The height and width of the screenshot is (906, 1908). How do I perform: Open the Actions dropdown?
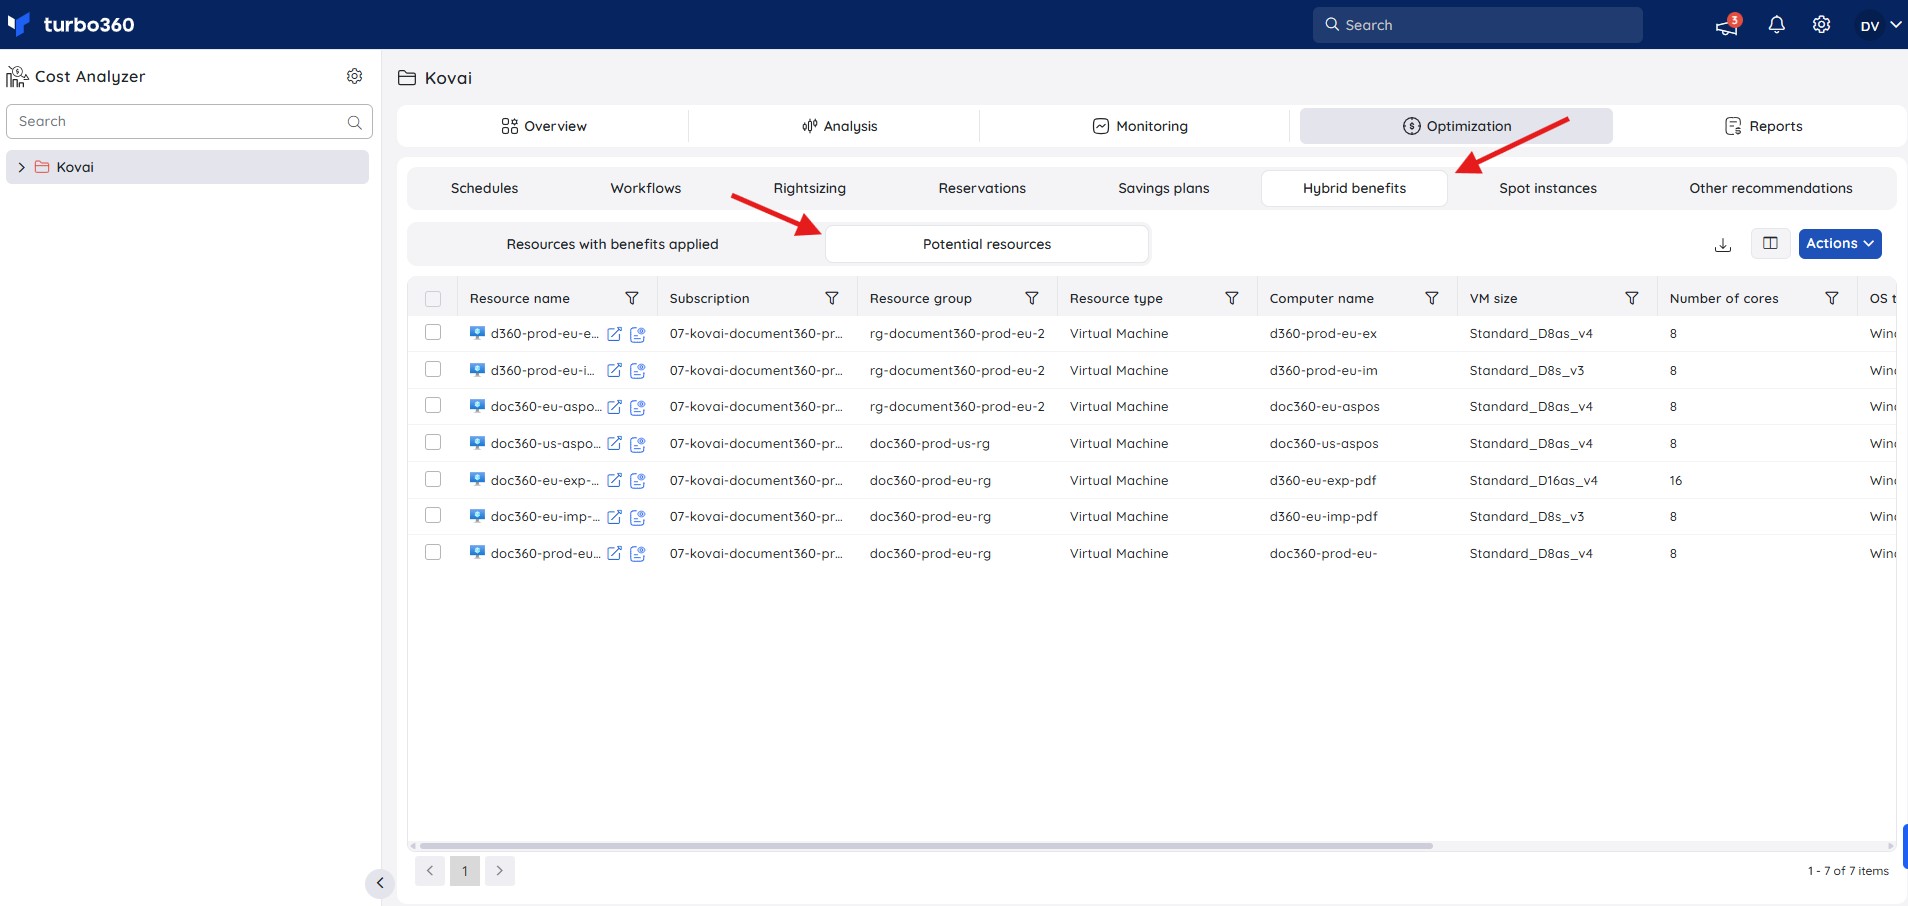pyautogui.click(x=1840, y=244)
